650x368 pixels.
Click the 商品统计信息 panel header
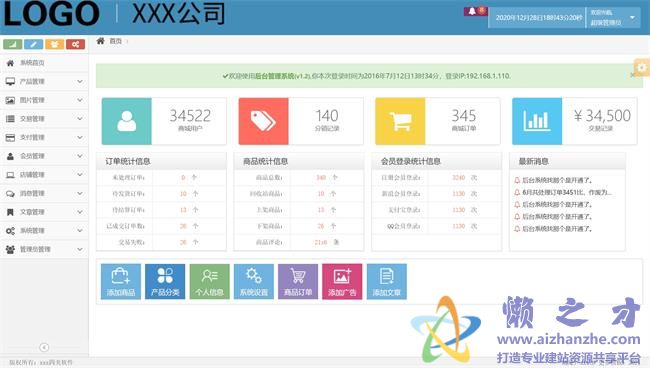(x=299, y=161)
